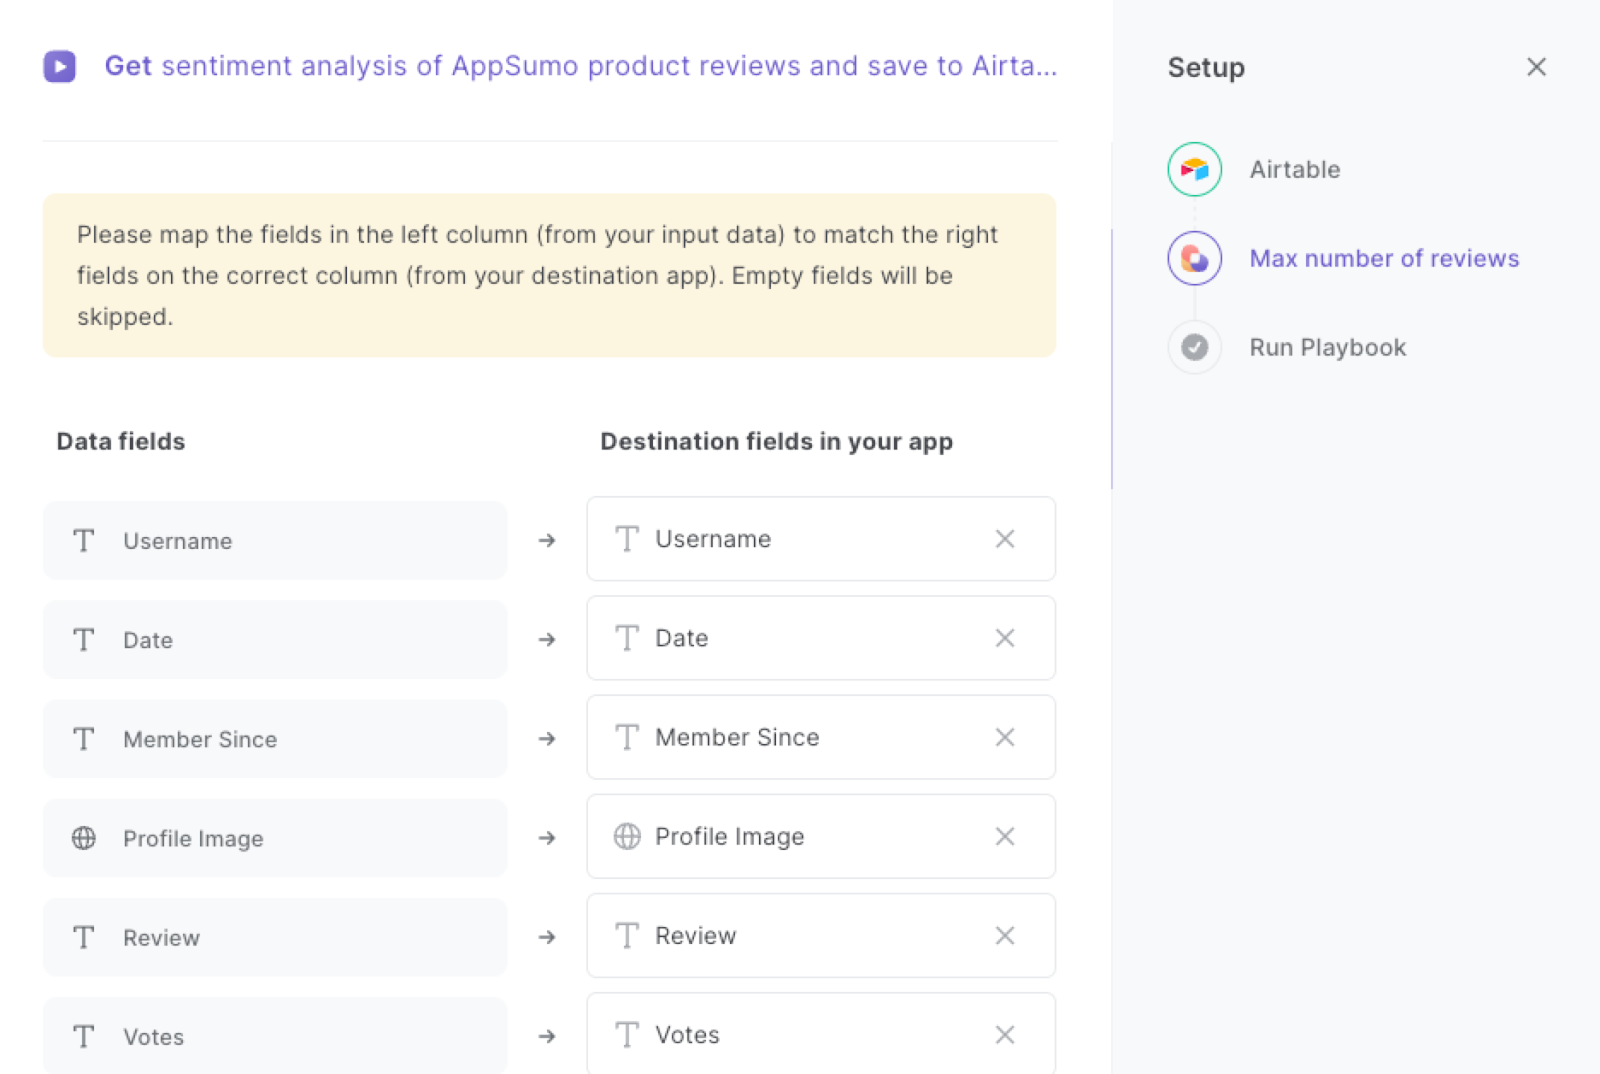Image resolution: width=1600 pixels, height=1074 pixels.
Task: Click the yellow field-mapping instructions notice
Action: click(549, 275)
